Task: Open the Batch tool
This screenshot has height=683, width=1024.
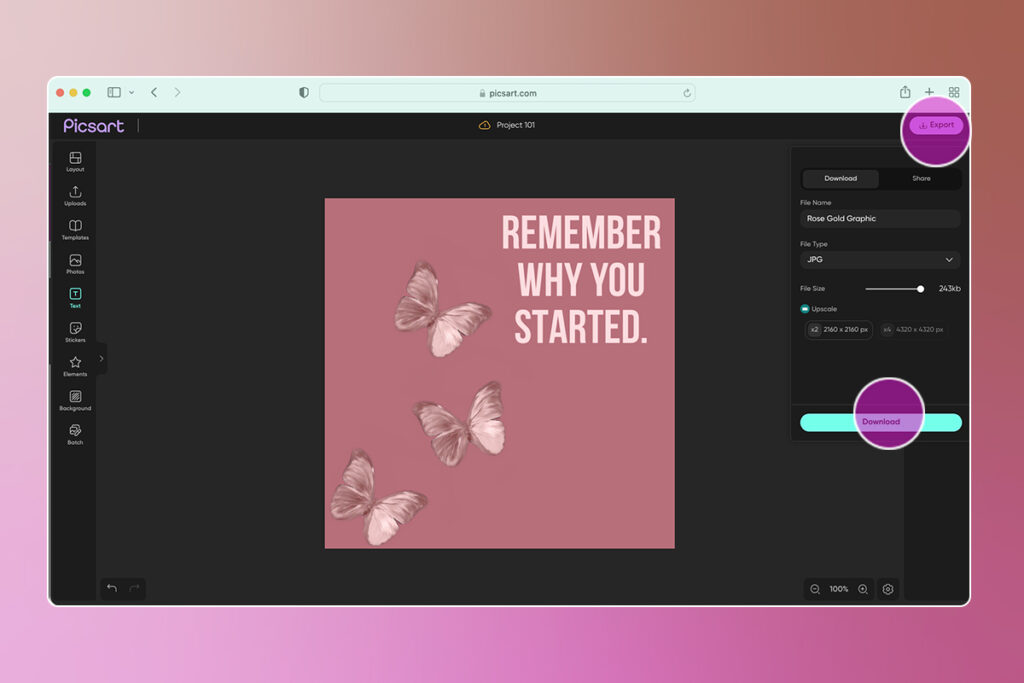Action: tap(74, 432)
